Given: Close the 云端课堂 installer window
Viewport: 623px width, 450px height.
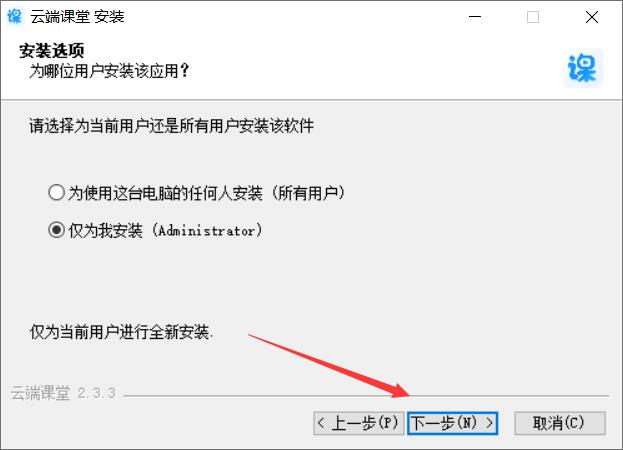Looking at the screenshot, I should tap(592, 17).
